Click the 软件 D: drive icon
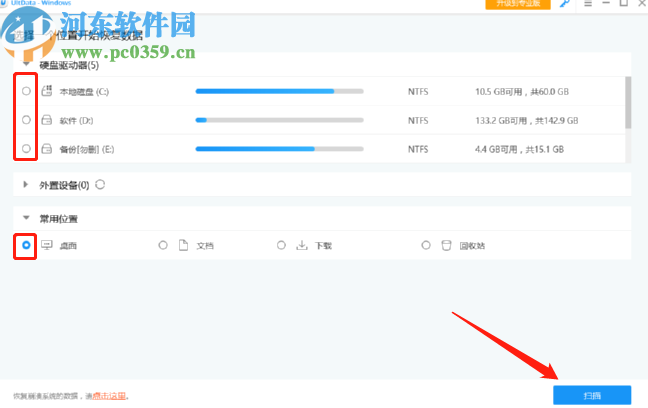Screen dimensions: 648x408 click(x=46, y=120)
